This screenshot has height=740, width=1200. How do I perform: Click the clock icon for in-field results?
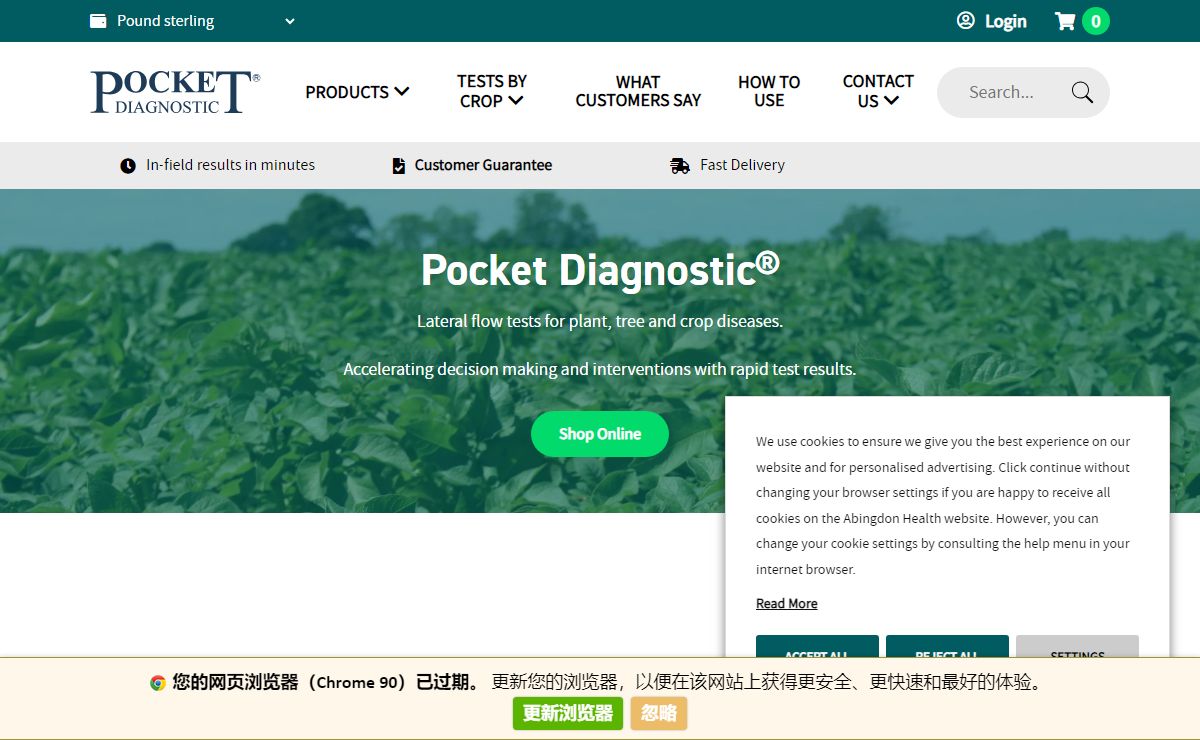[x=128, y=166]
